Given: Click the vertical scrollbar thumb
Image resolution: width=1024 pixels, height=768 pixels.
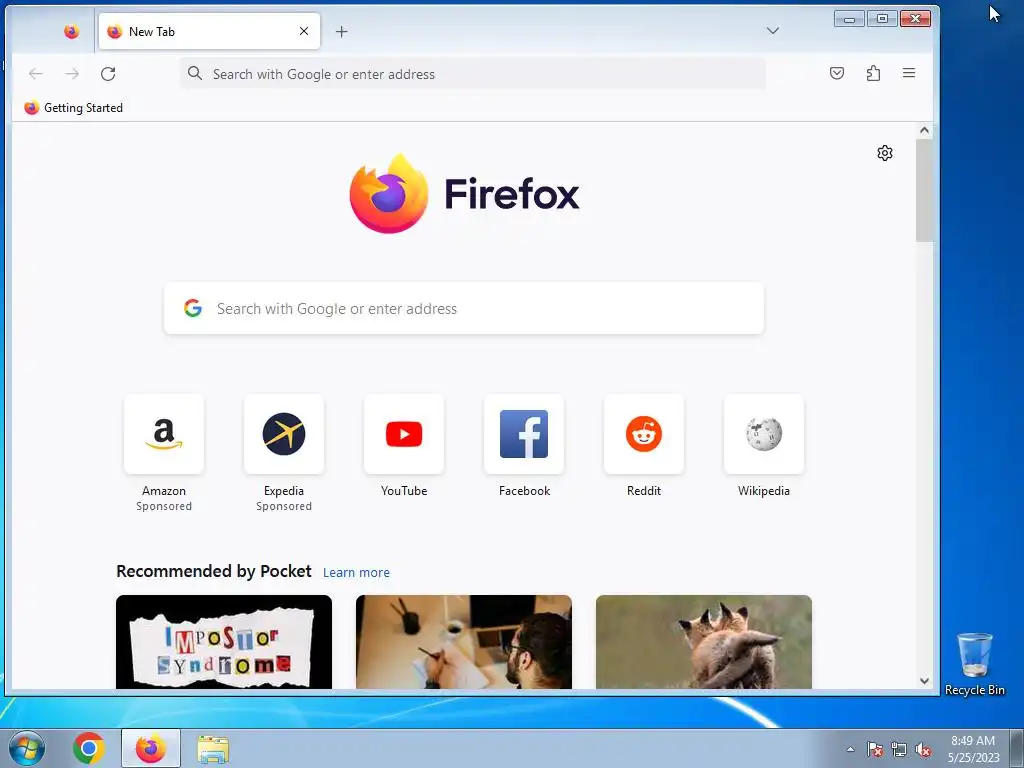Looking at the screenshot, I should (x=924, y=190).
